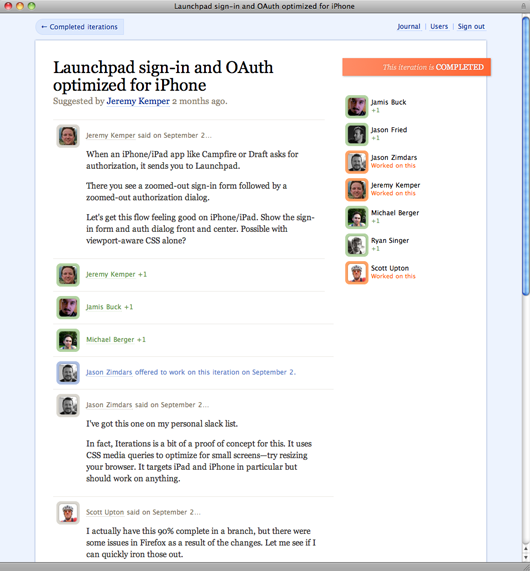
Task: Click avatar beside 'Jason Zimdars offered to work'
Action: 68,373
